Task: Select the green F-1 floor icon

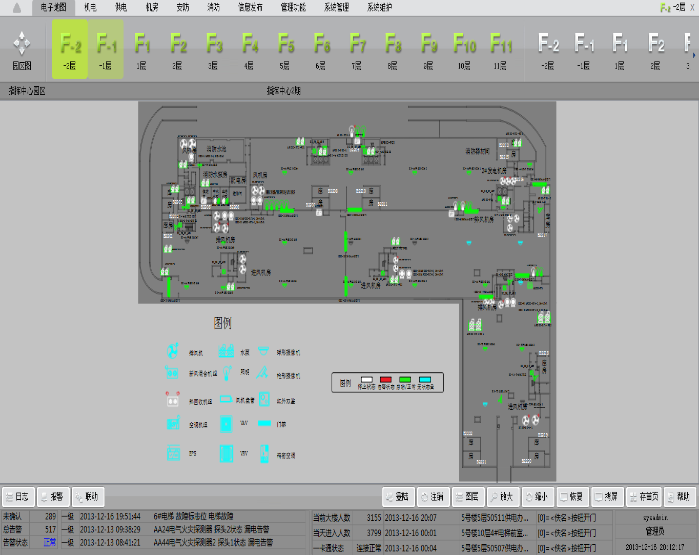Action: (x=106, y=49)
